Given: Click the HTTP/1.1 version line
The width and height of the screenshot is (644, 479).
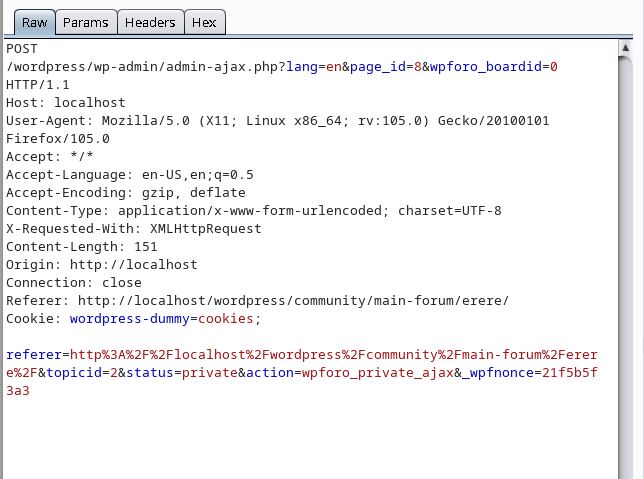Looking at the screenshot, I should point(38,85).
